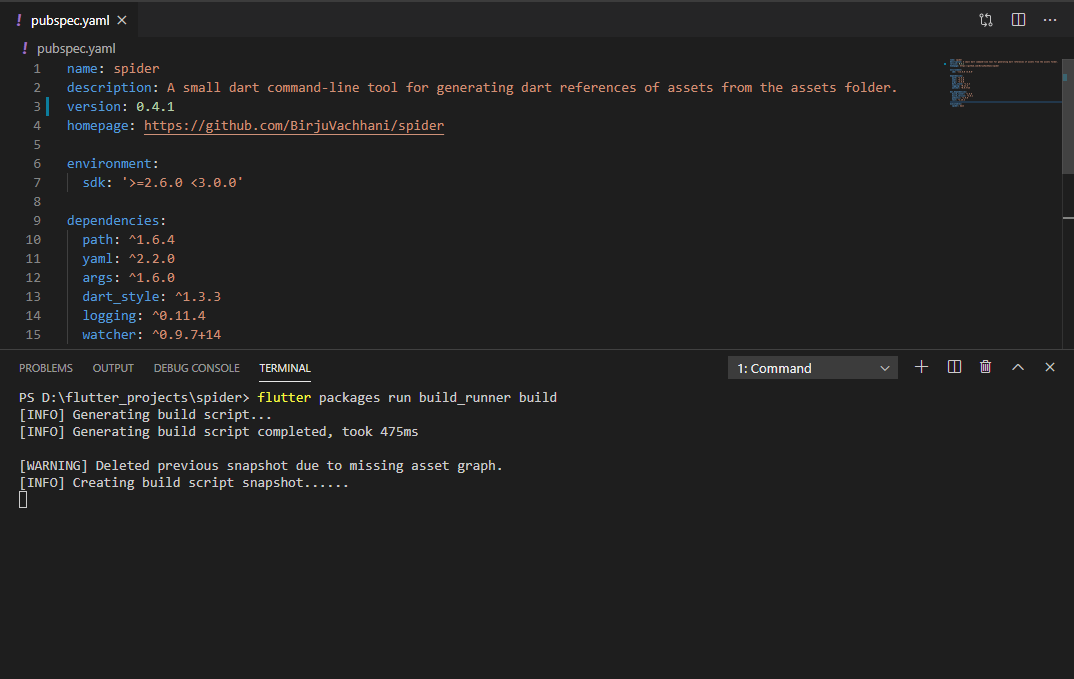Switch to the DEBUG CONSOLE tab

coord(196,367)
